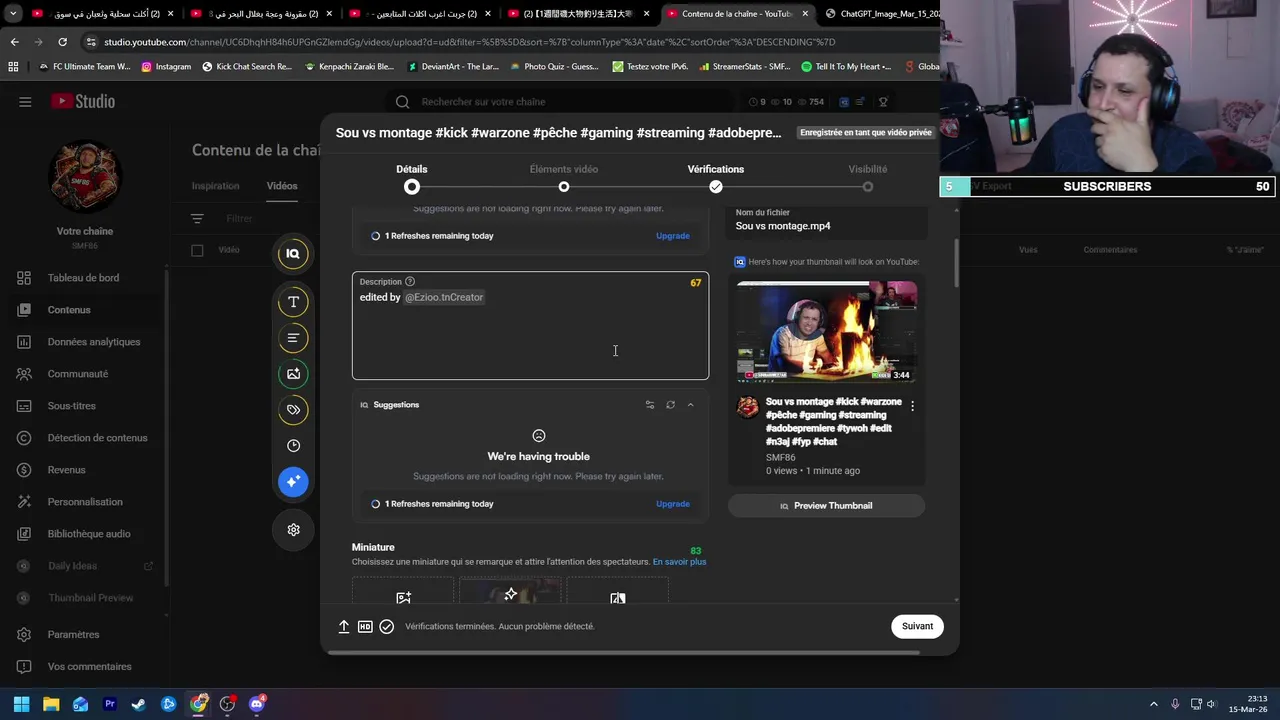Open Paramètres in sidebar

pos(83,635)
